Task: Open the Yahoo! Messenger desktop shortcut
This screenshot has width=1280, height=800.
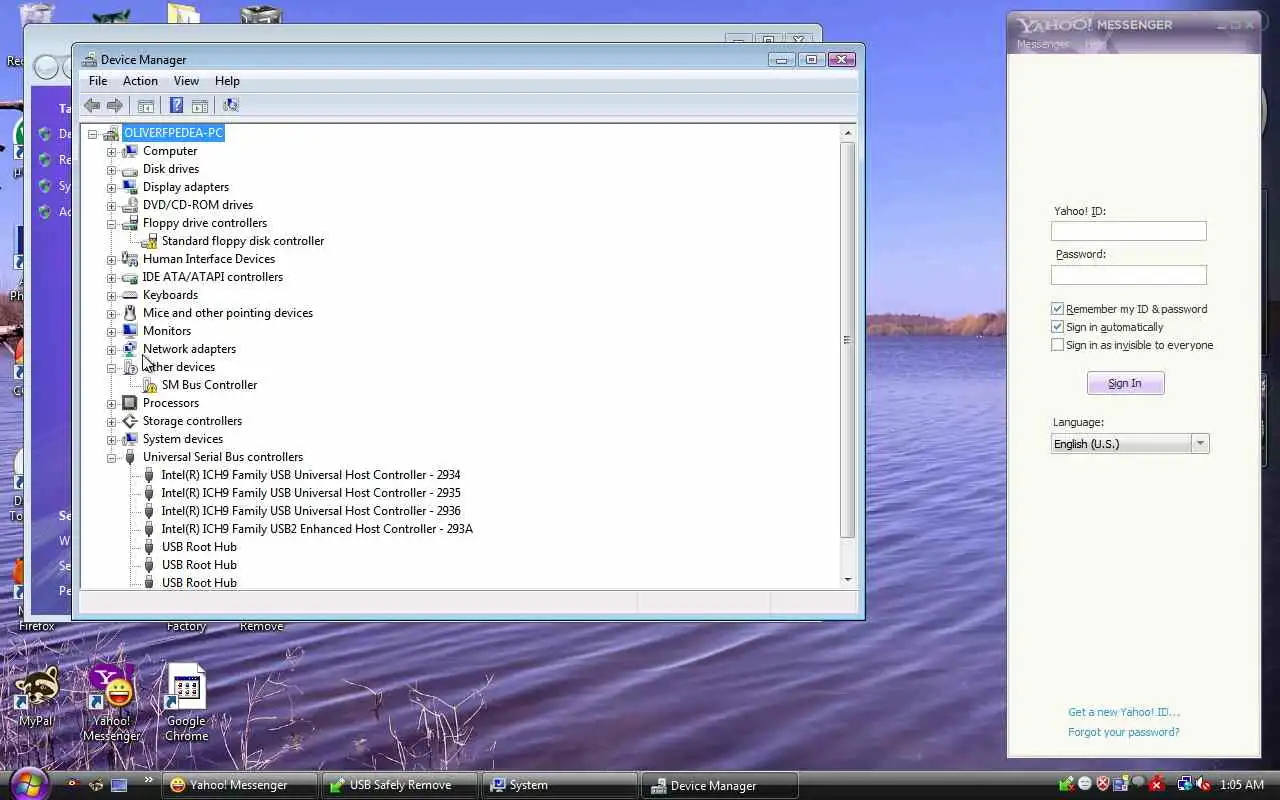Action: point(111,703)
